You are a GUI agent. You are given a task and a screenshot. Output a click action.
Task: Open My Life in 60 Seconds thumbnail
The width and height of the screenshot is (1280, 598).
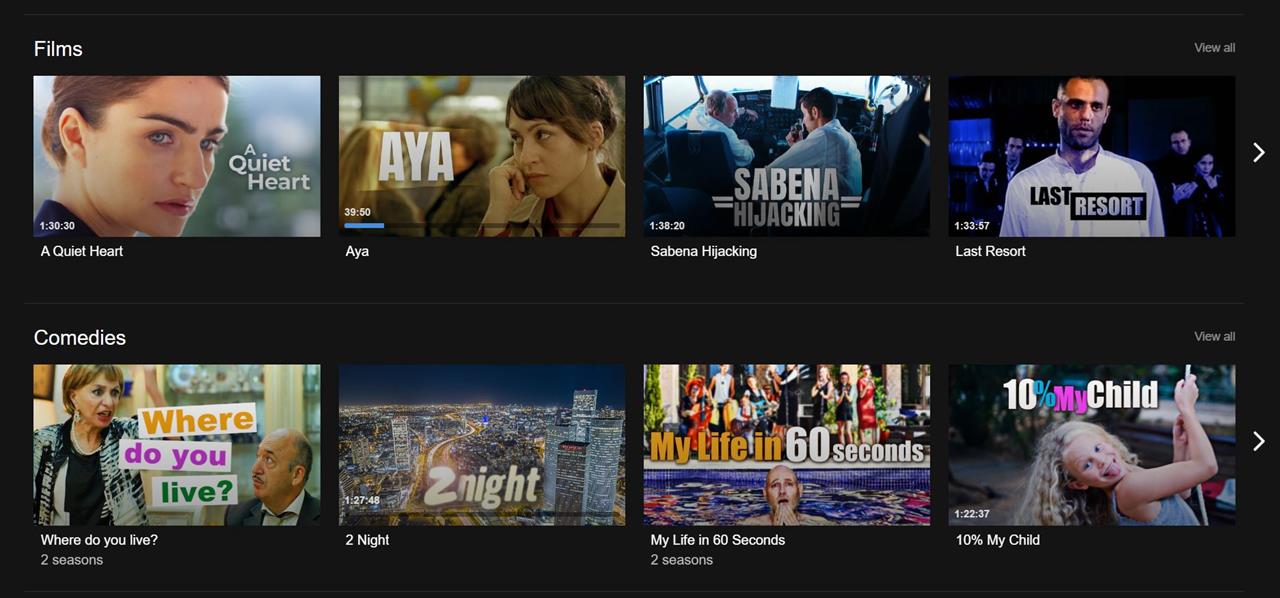(787, 445)
